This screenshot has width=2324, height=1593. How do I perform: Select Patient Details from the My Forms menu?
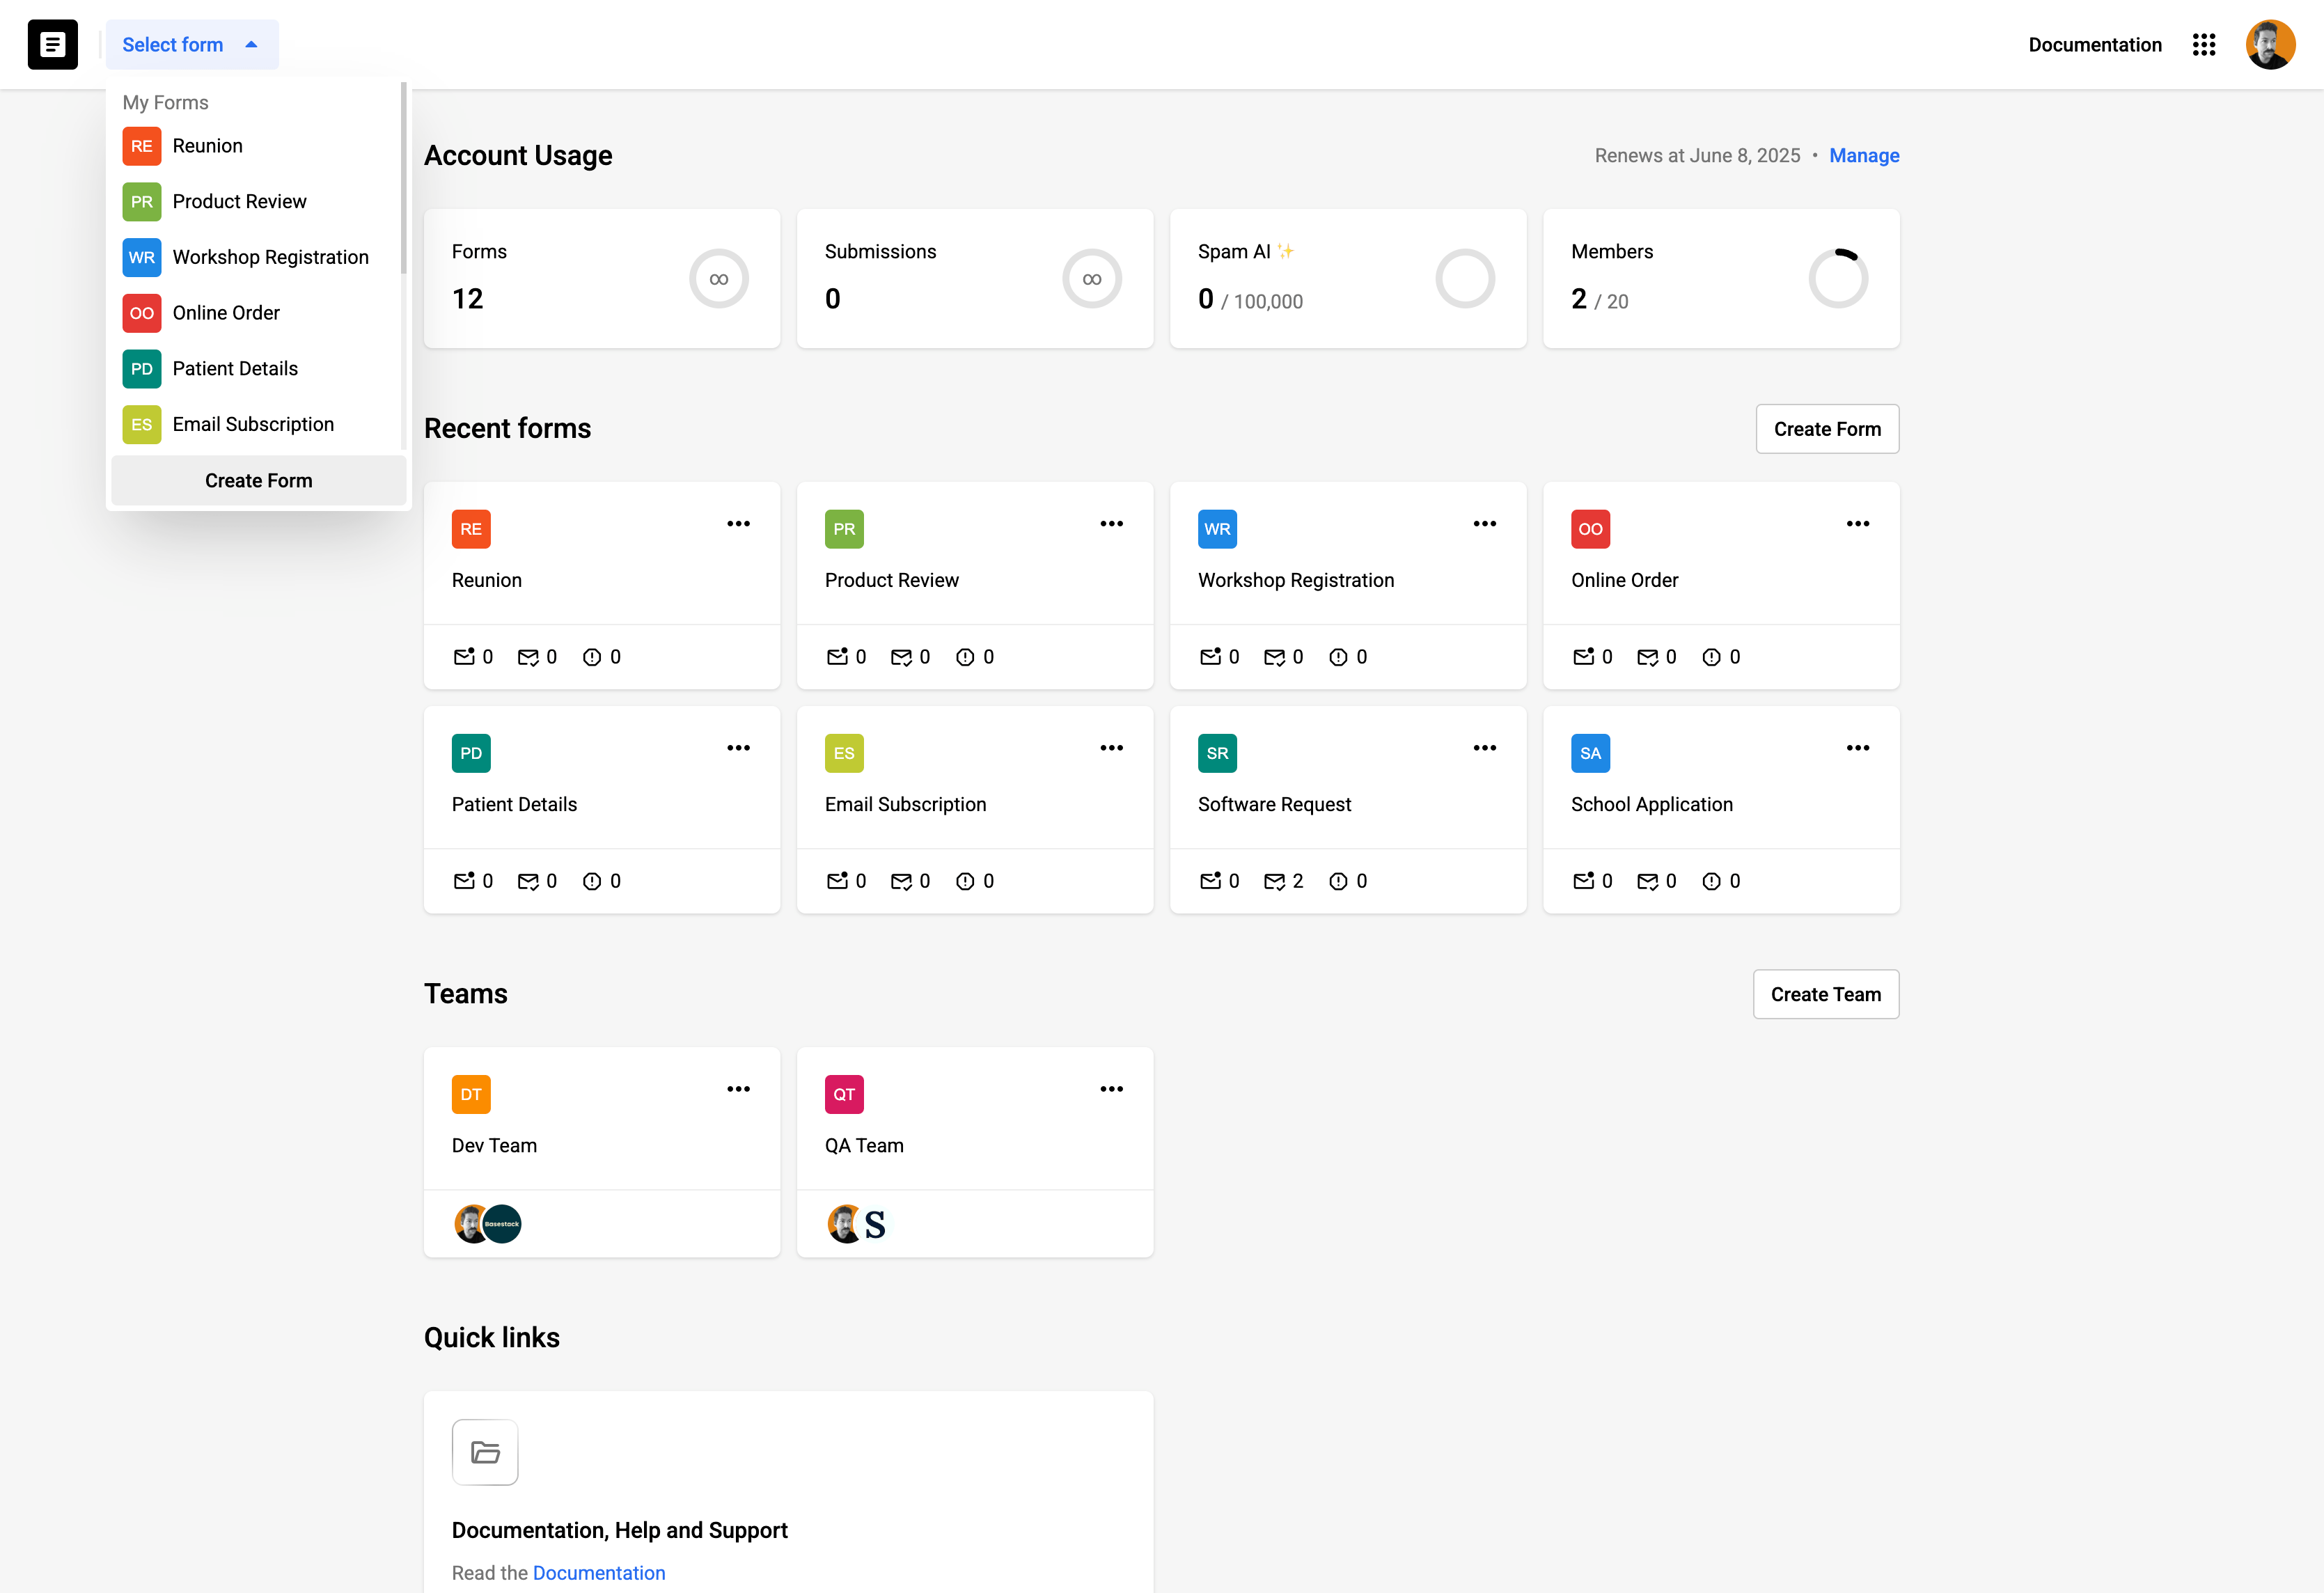(x=235, y=368)
